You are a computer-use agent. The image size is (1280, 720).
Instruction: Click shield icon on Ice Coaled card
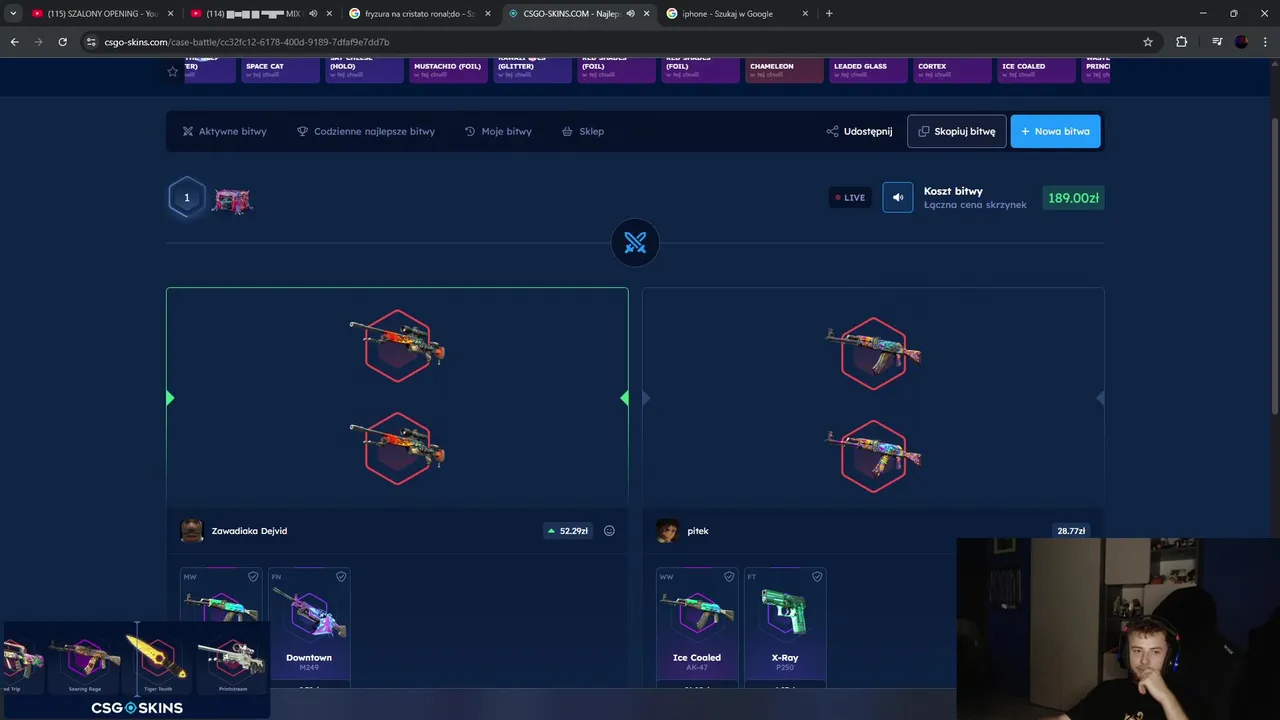point(729,577)
